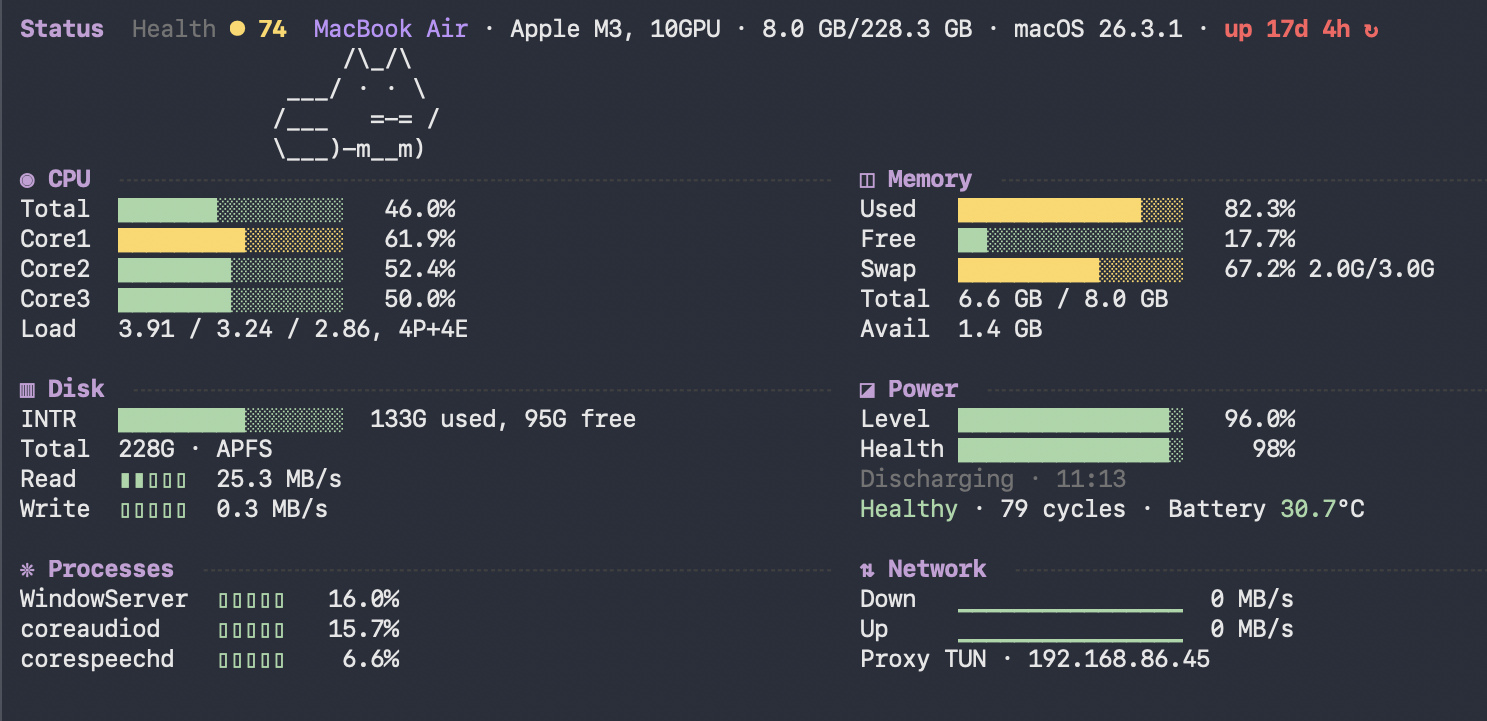Select the corespeechd process entry

(x=97, y=660)
